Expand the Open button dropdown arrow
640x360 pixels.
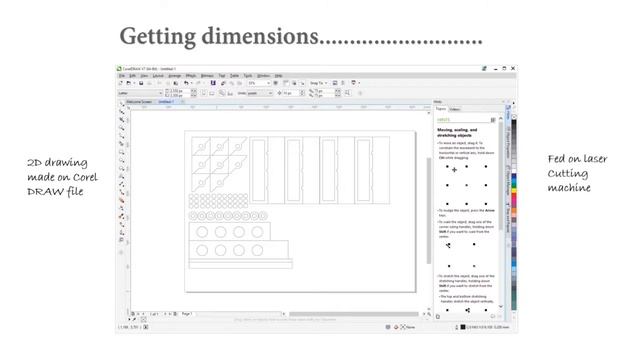point(133,83)
